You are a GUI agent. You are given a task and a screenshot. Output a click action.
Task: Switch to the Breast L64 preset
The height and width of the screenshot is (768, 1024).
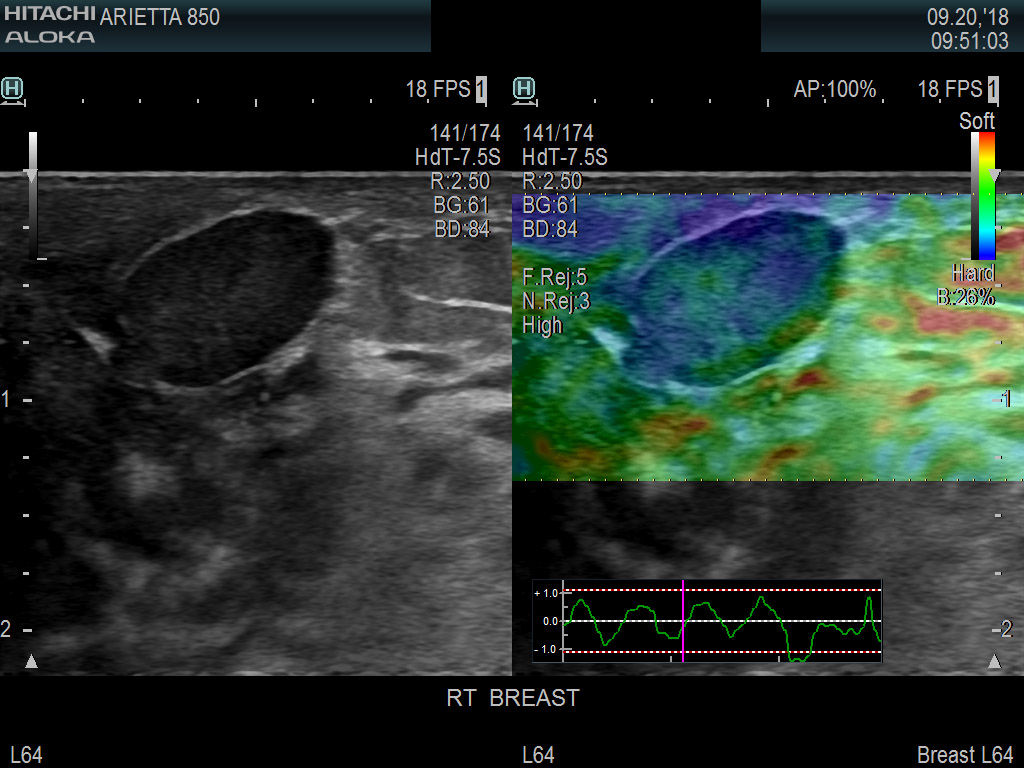pyautogui.click(x=963, y=755)
